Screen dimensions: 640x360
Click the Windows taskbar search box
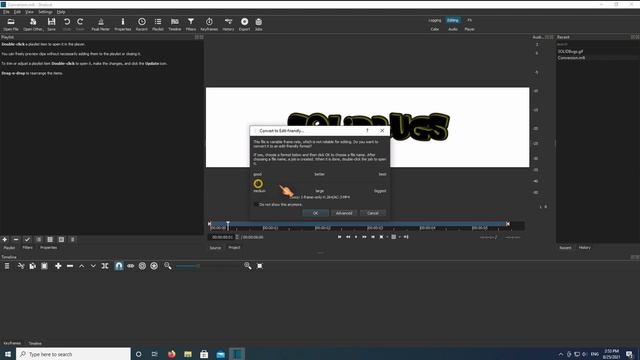pos(73,354)
